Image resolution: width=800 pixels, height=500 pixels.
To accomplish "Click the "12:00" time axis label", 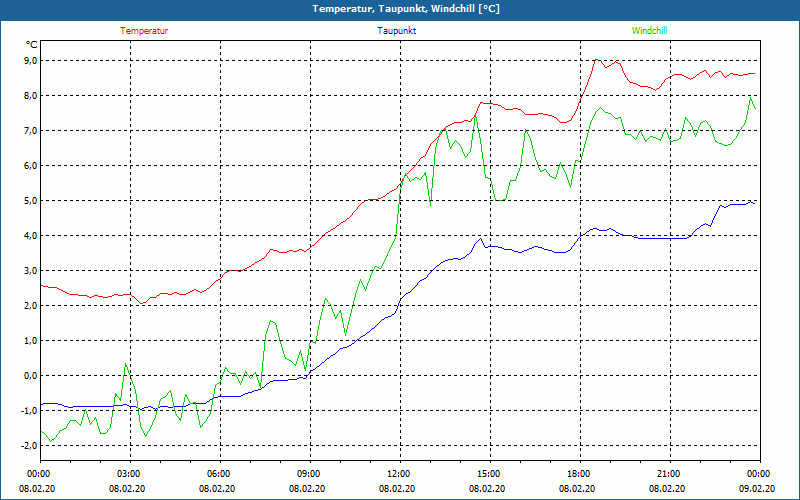I will pos(397,474).
